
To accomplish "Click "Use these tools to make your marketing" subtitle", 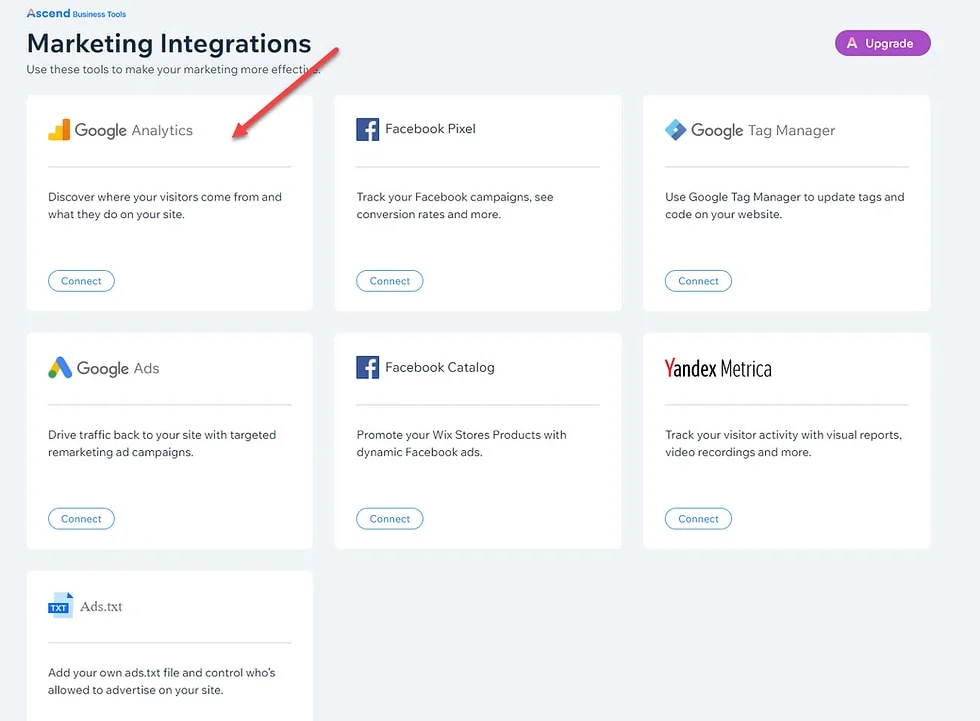I will click(x=173, y=69).
